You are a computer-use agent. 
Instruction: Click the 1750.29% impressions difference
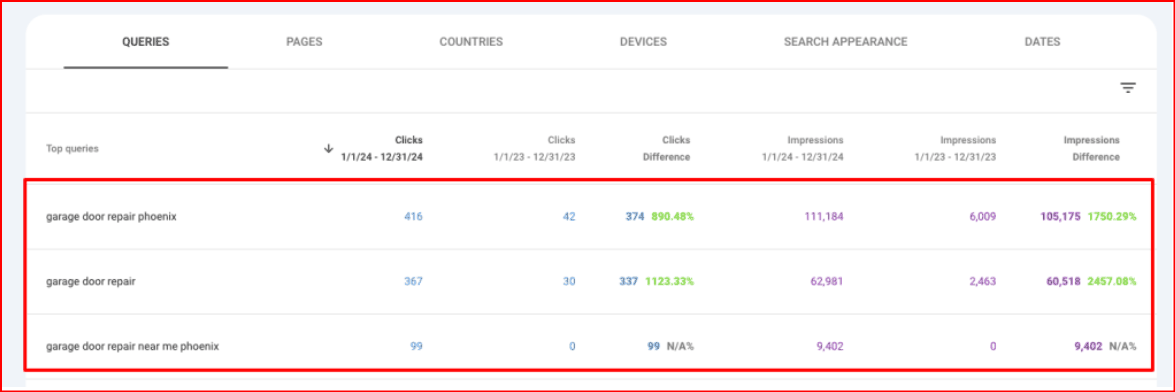point(1112,217)
